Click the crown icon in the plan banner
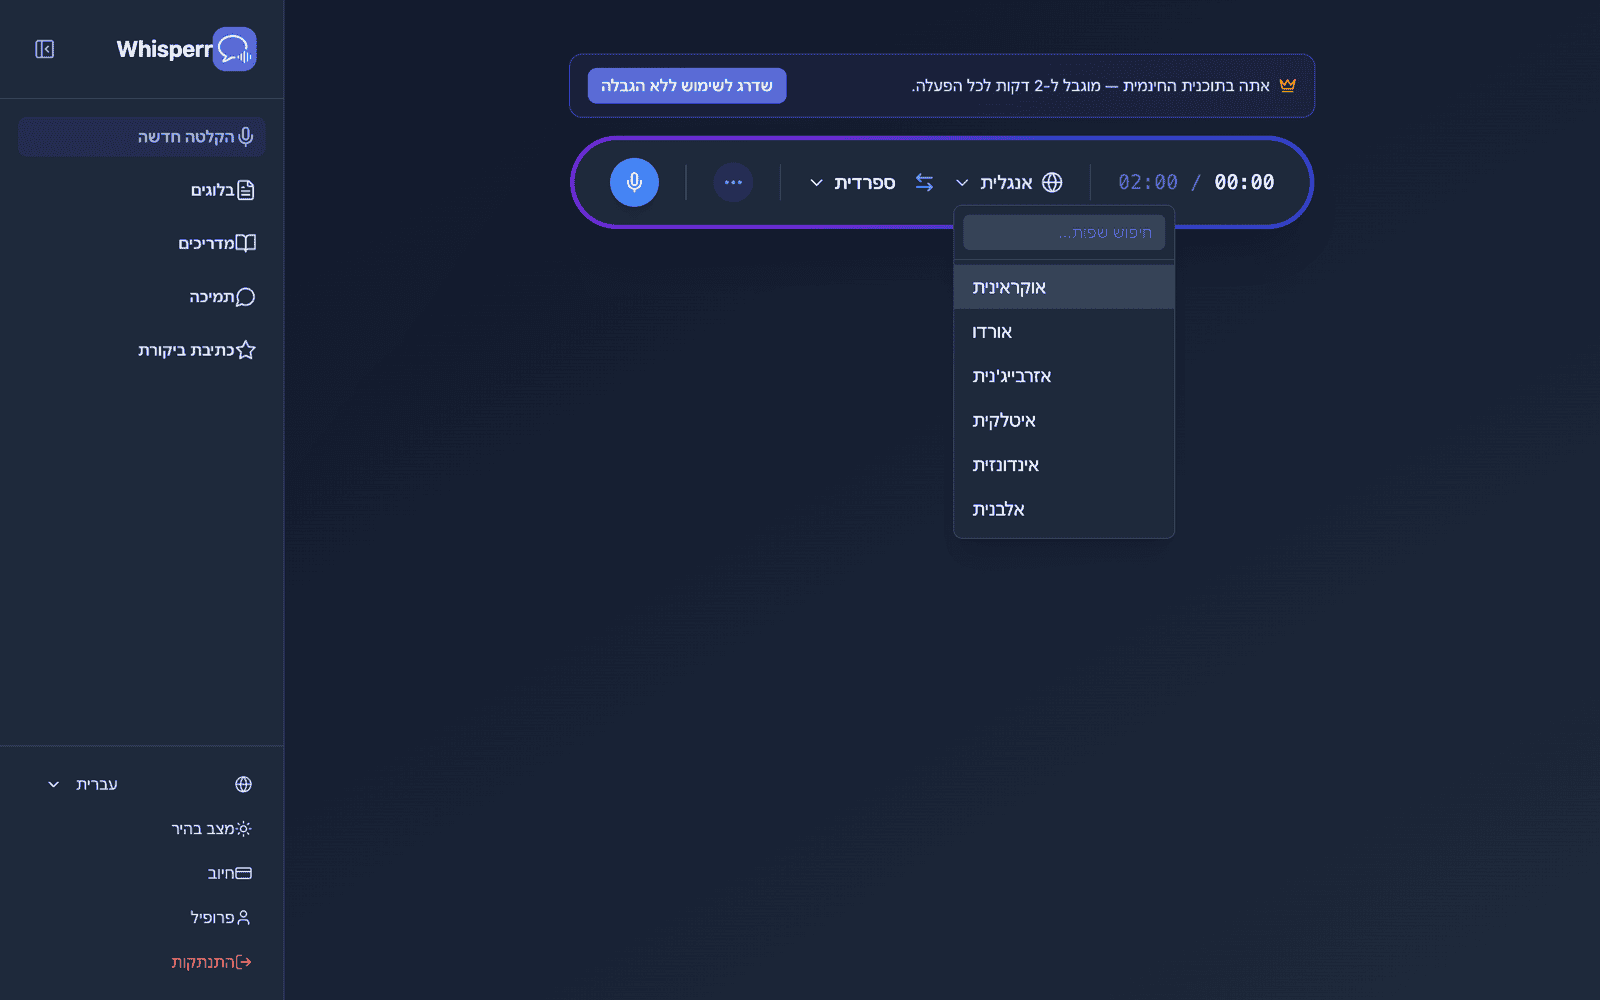The image size is (1600, 1000). (x=1287, y=85)
